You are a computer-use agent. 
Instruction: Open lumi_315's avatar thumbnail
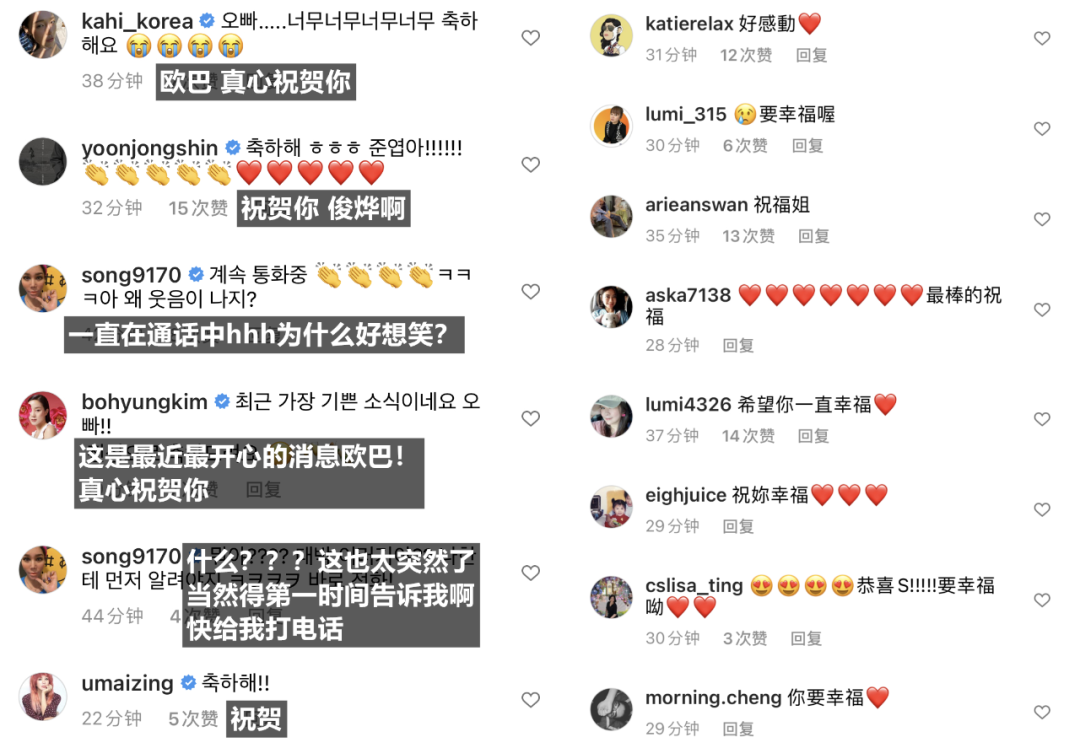[x=611, y=125]
